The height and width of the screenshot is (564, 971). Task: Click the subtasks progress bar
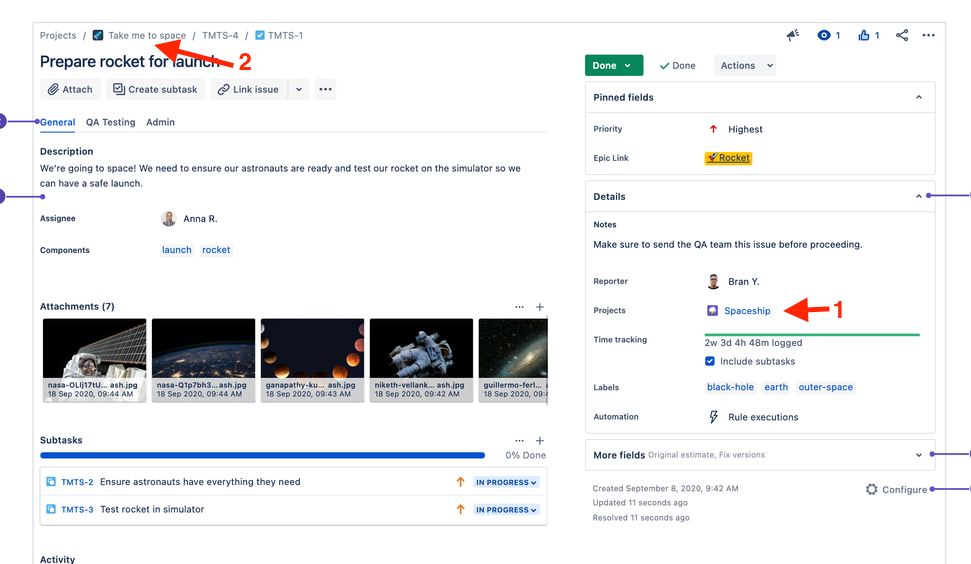[x=263, y=455]
